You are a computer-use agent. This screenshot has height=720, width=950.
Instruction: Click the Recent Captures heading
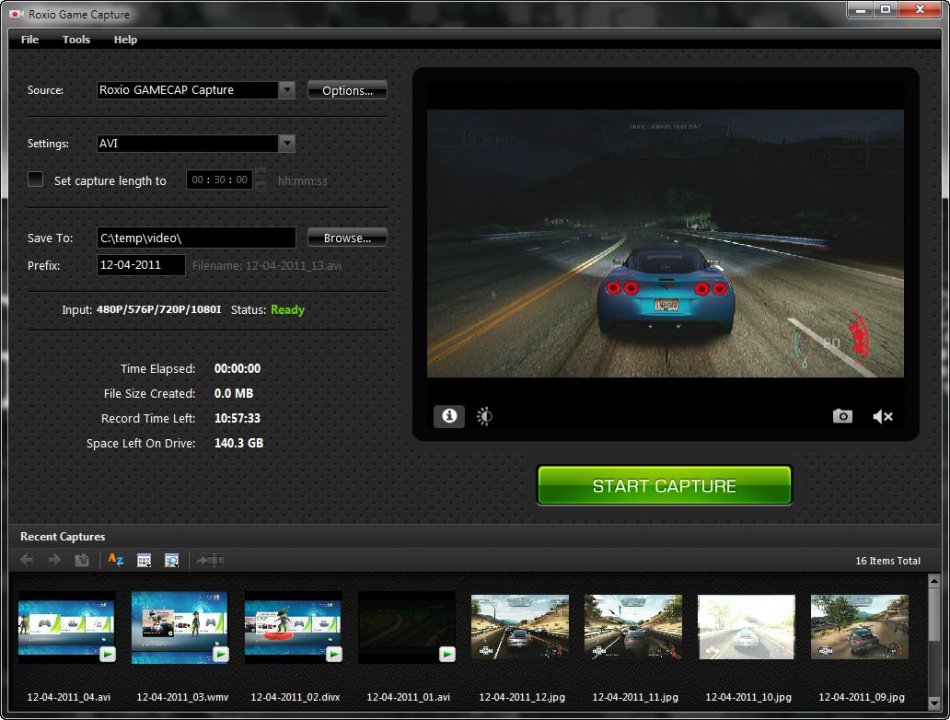62,536
